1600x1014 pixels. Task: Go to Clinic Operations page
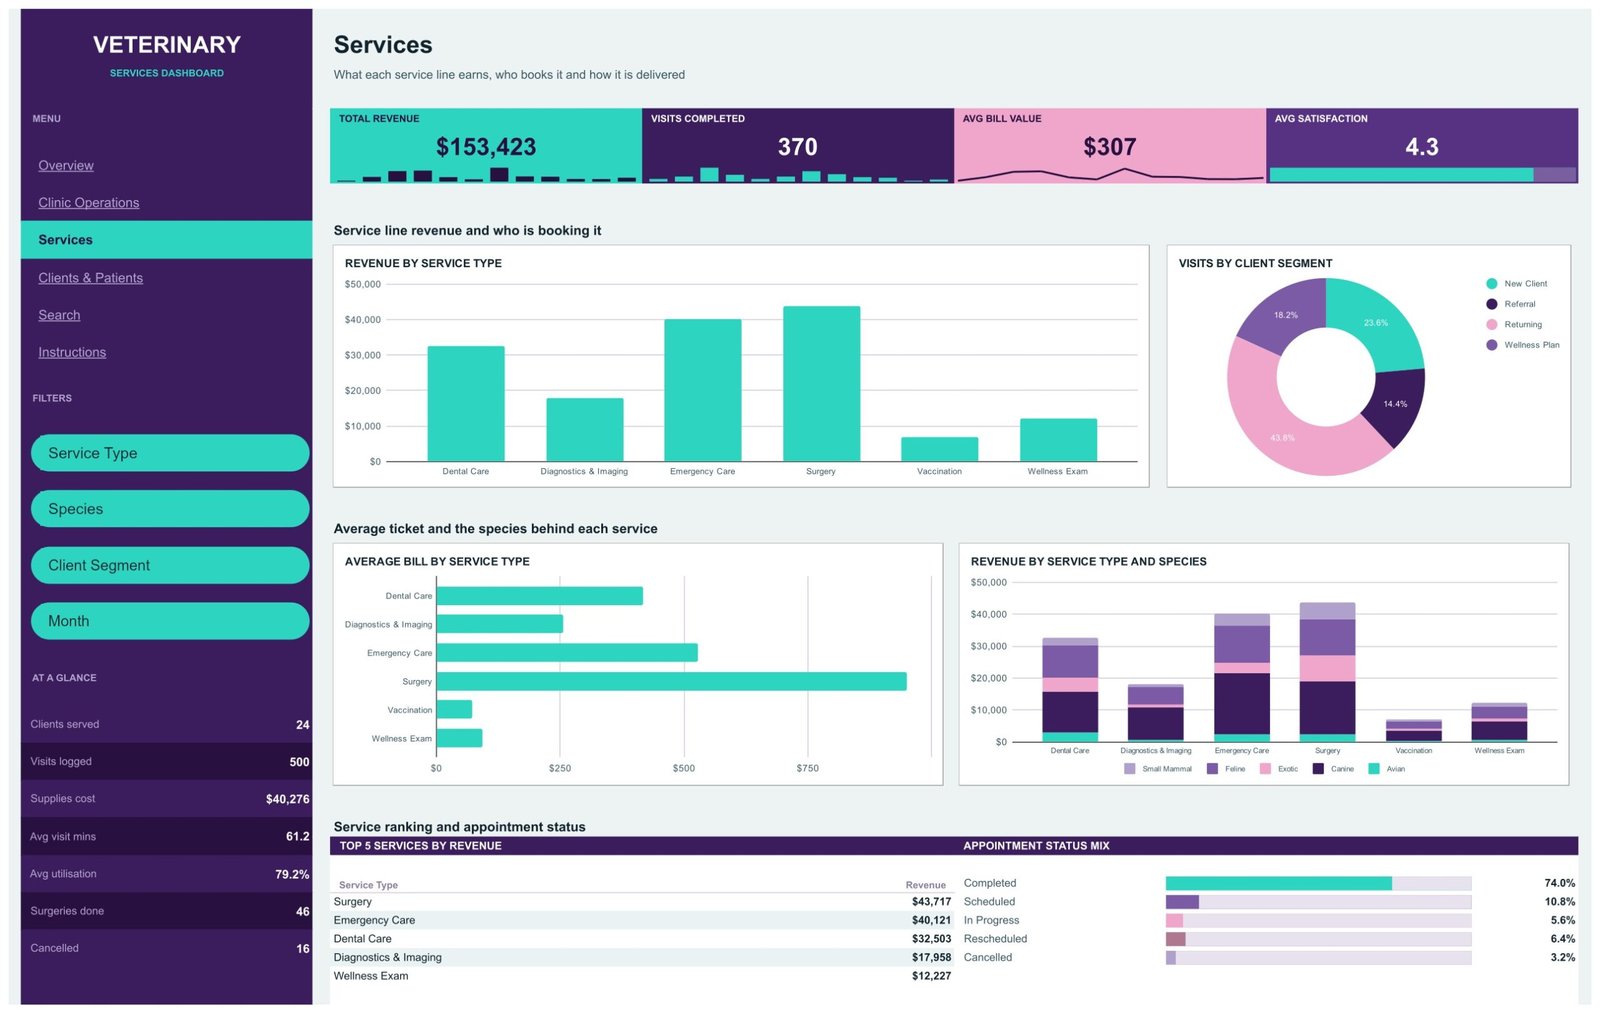(89, 202)
